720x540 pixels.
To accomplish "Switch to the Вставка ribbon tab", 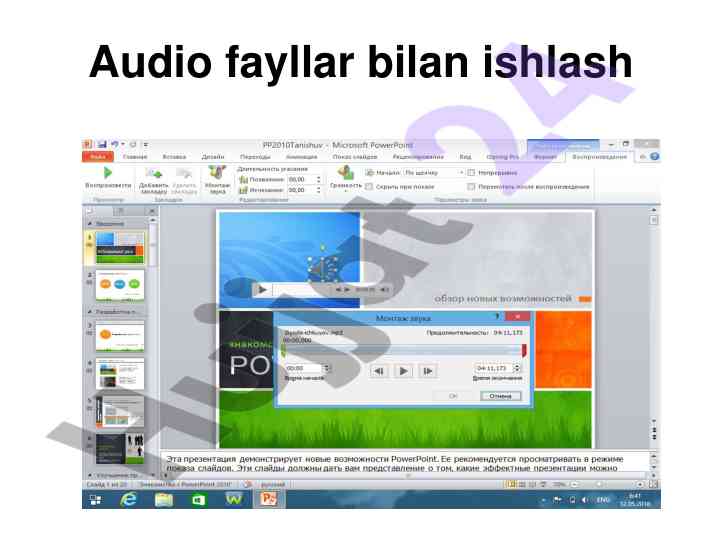I will coord(174,157).
